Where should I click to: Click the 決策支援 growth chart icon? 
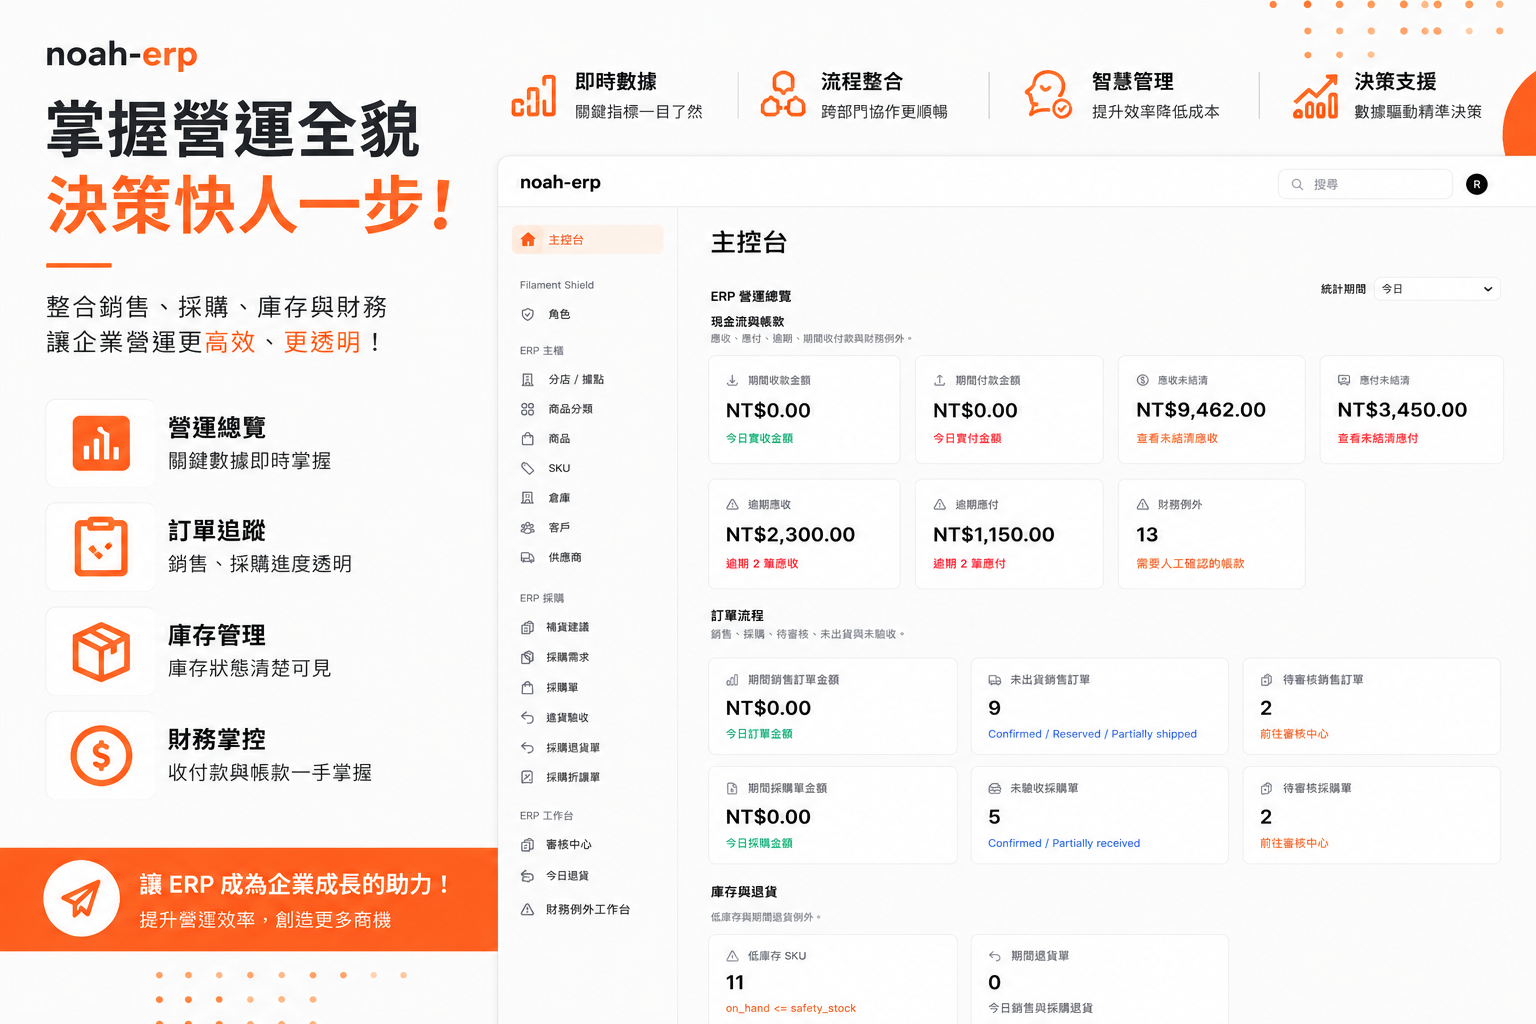pos(1315,96)
